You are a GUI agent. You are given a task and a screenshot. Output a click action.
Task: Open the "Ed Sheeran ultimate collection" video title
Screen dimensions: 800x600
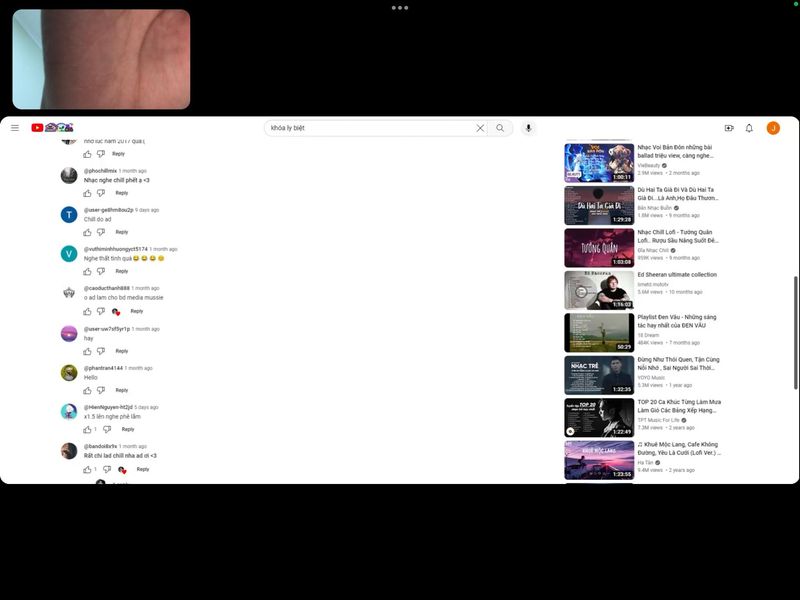(x=677, y=275)
